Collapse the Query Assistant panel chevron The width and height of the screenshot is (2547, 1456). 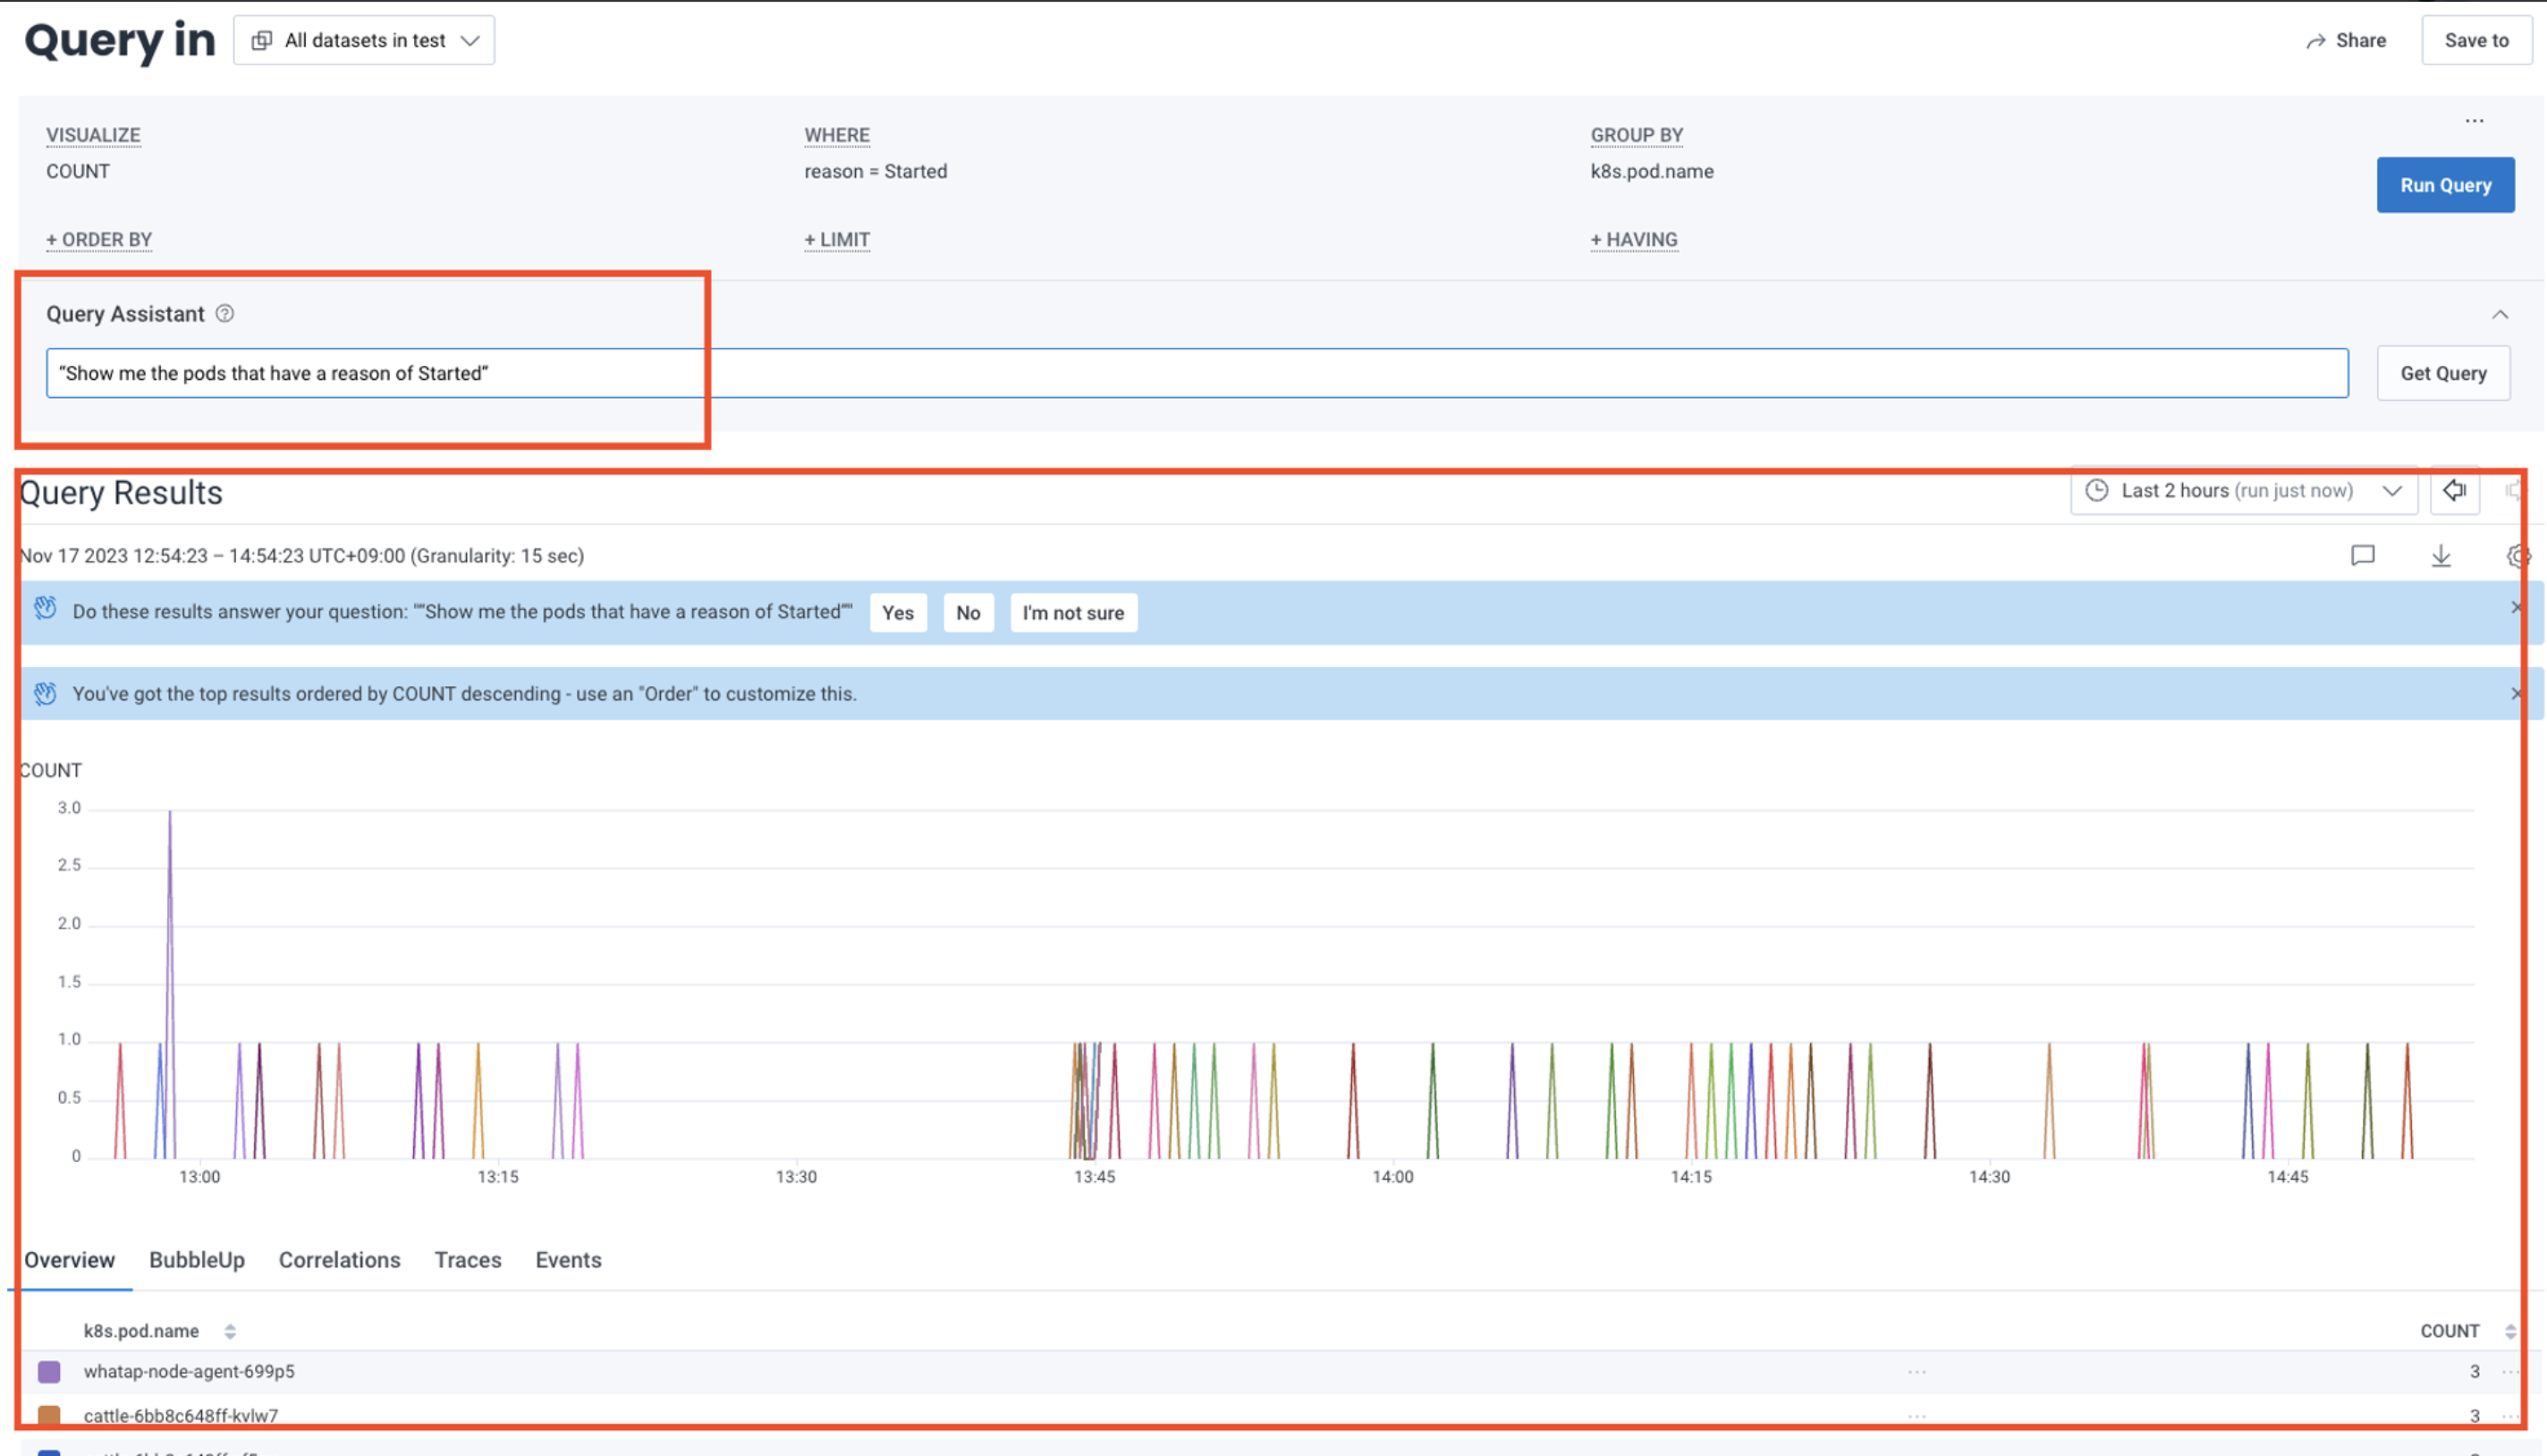point(2499,315)
